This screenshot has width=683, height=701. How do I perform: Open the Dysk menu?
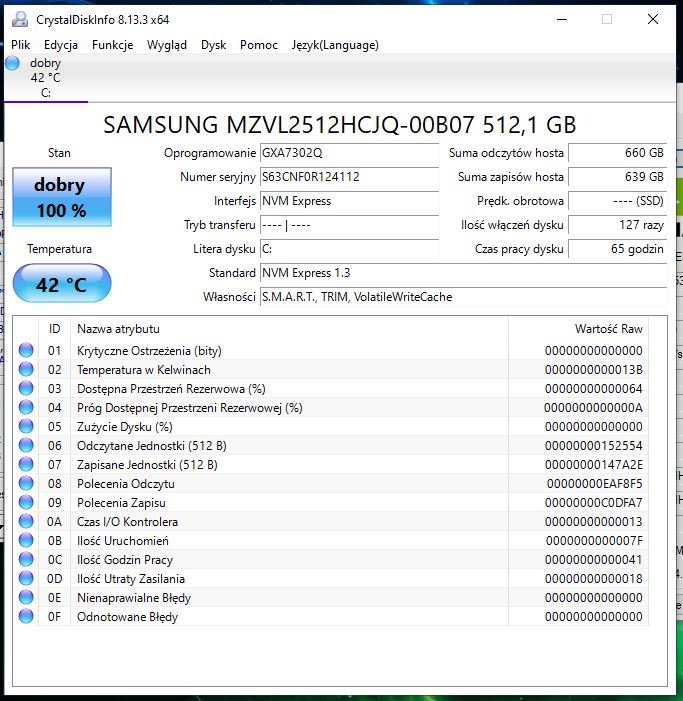213,45
